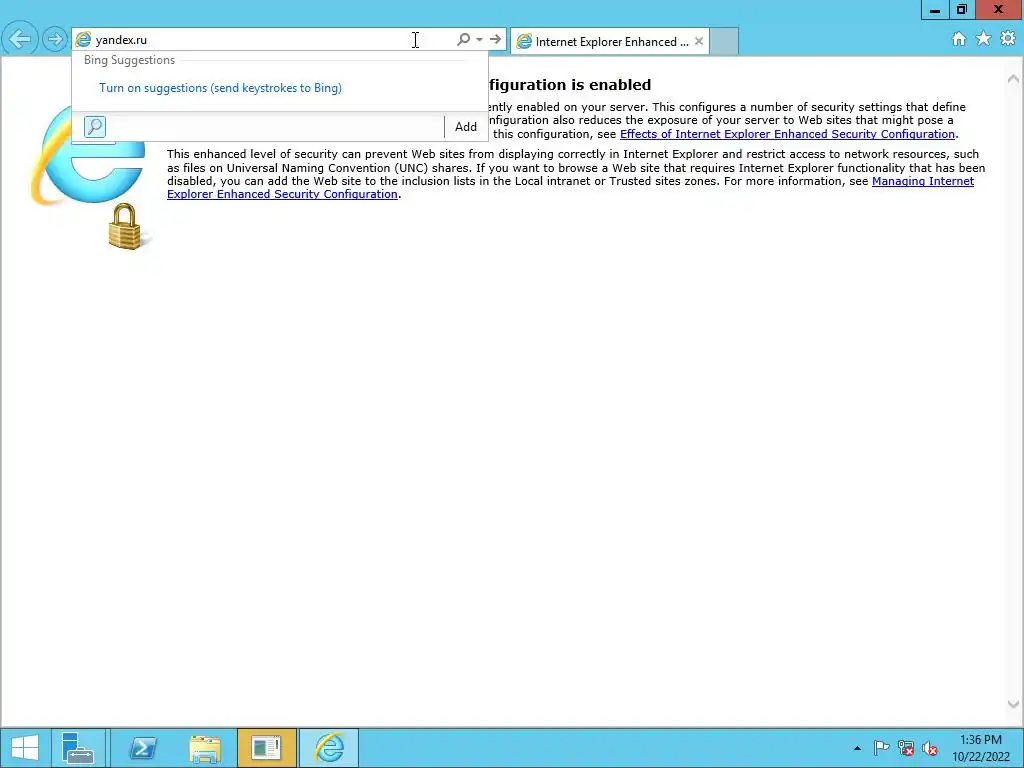The height and width of the screenshot is (768, 1024).
Task: Close the Internet Explorer Enhanced tab
Action: pos(699,41)
